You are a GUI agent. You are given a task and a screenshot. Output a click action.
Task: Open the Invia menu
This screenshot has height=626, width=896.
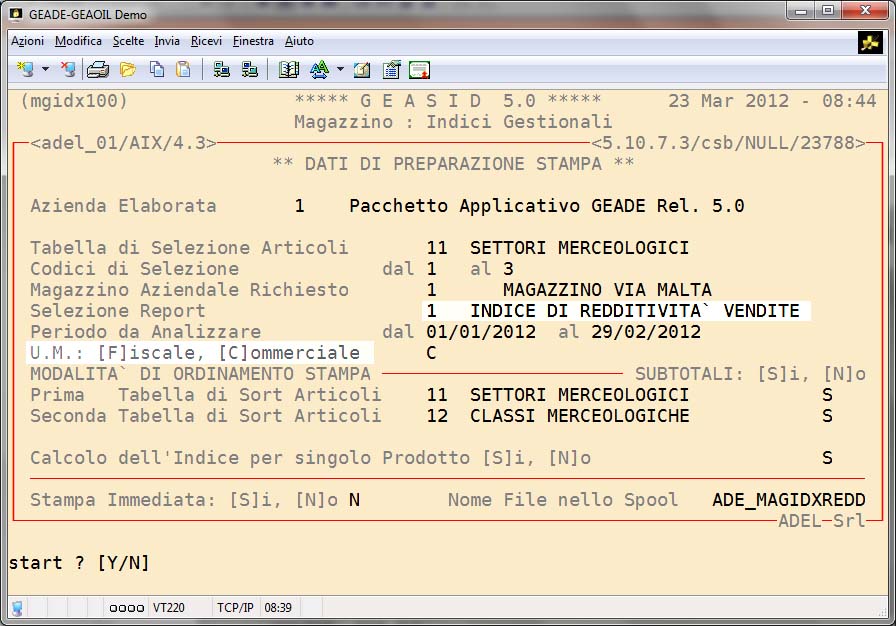pos(167,41)
